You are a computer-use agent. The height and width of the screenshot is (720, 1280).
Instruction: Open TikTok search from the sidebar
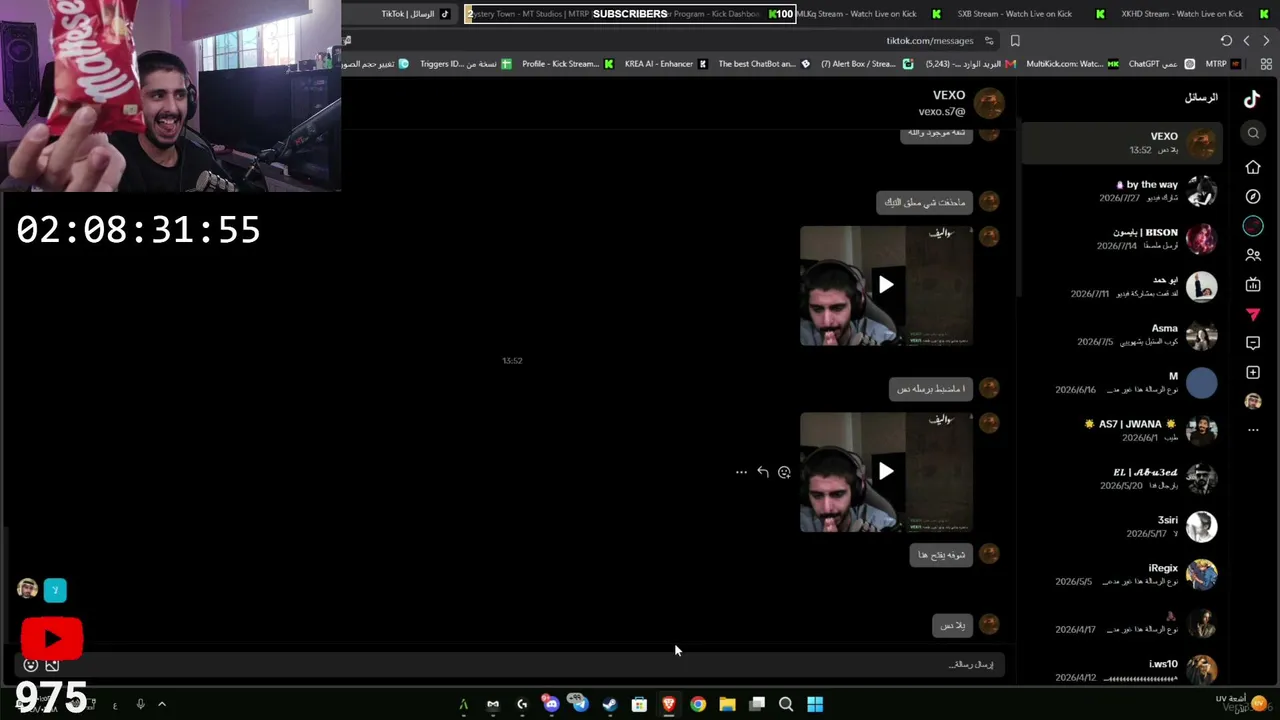pos(1253,133)
